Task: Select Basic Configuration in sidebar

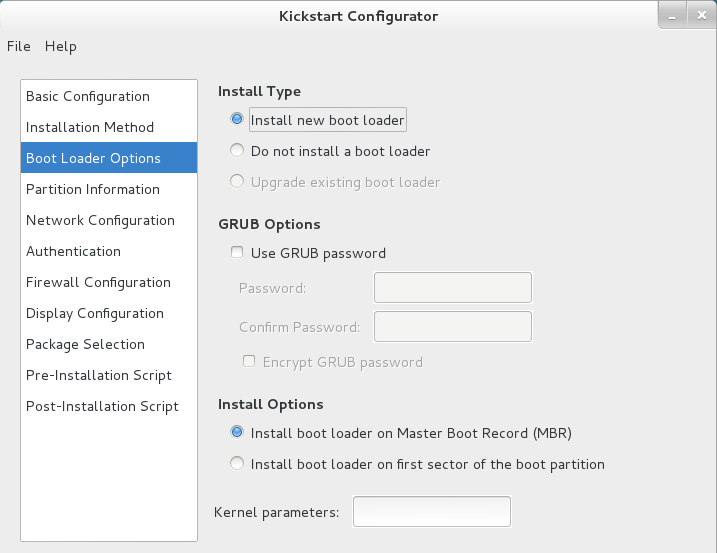Action: click(x=88, y=96)
